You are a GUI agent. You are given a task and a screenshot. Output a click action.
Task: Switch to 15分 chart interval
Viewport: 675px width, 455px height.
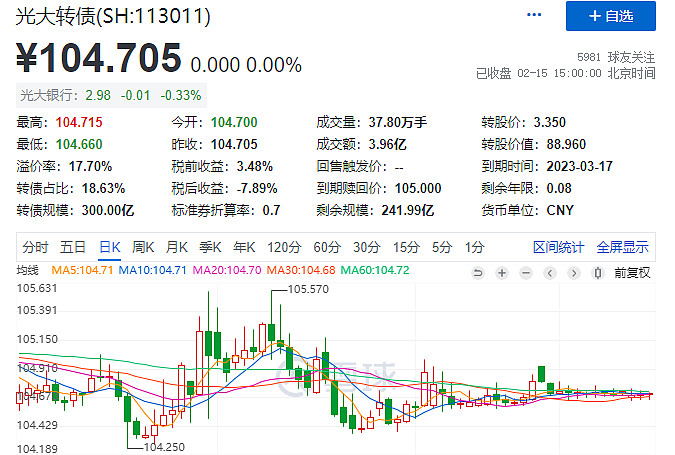(406, 247)
